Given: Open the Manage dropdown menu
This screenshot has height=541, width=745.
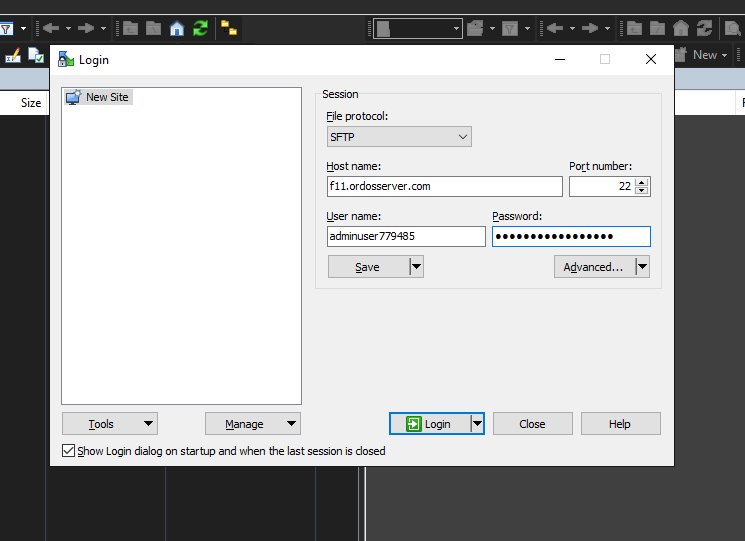Looking at the screenshot, I should tap(253, 424).
